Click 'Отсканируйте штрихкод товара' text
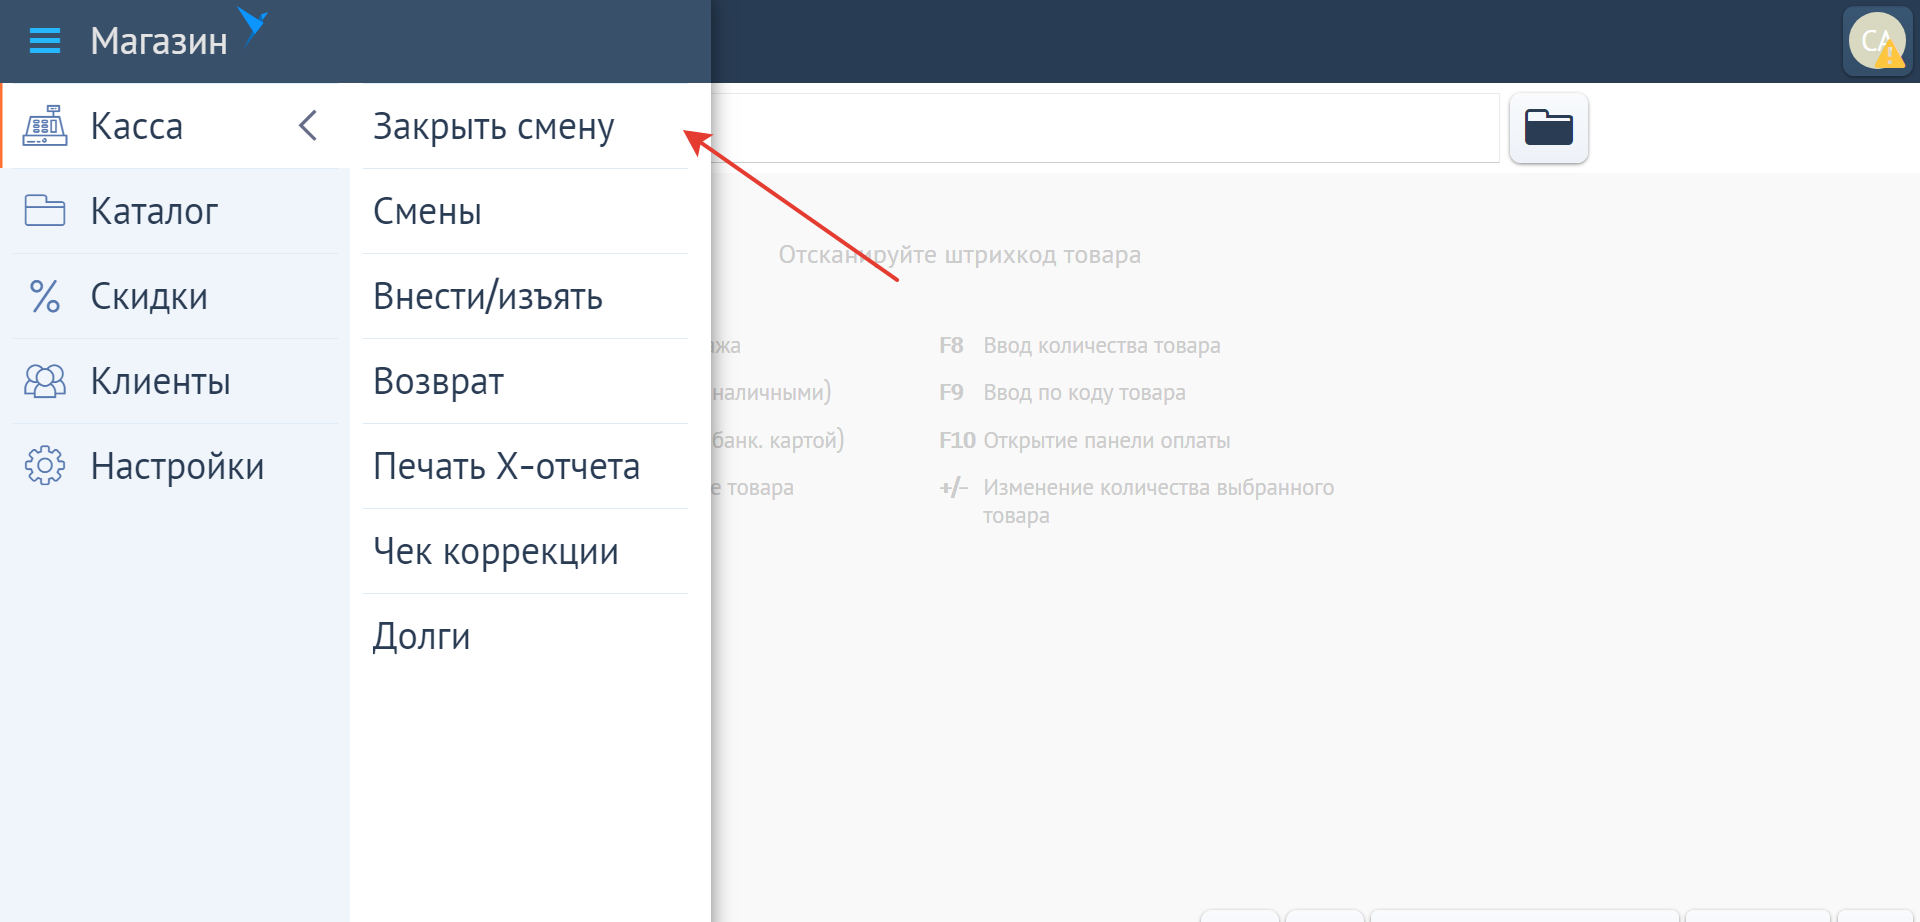The height and width of the screenshot is (922, 1920). tap(960, 255)
